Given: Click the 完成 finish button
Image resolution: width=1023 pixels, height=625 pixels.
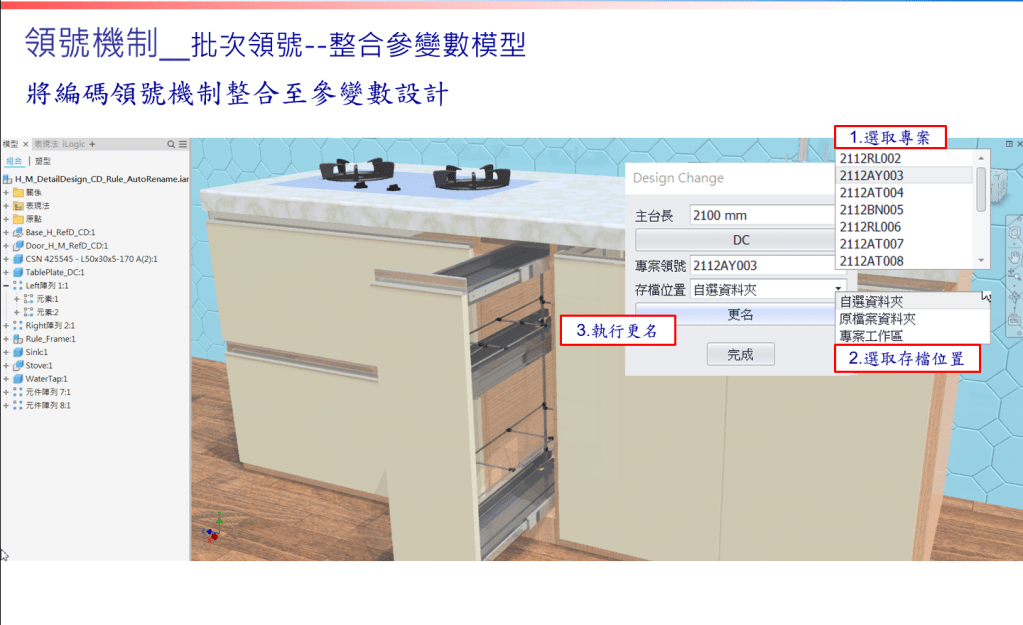Looking at the screenshot, I should pos(741,354).
